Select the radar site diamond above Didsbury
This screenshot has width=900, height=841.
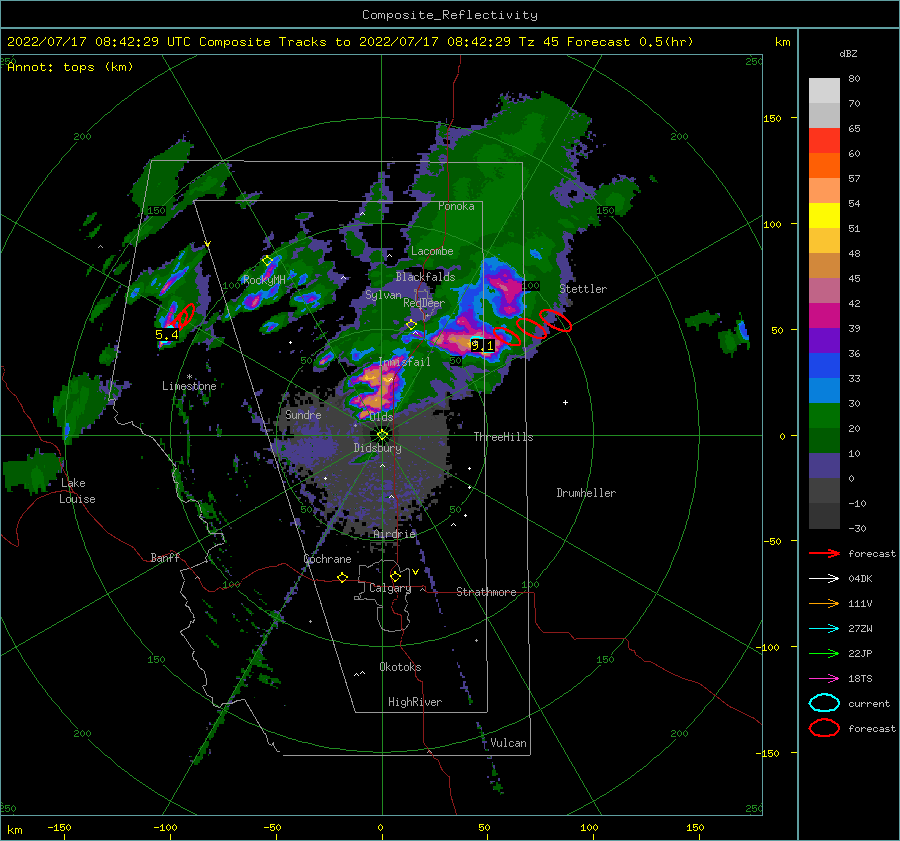pos(382,435)
